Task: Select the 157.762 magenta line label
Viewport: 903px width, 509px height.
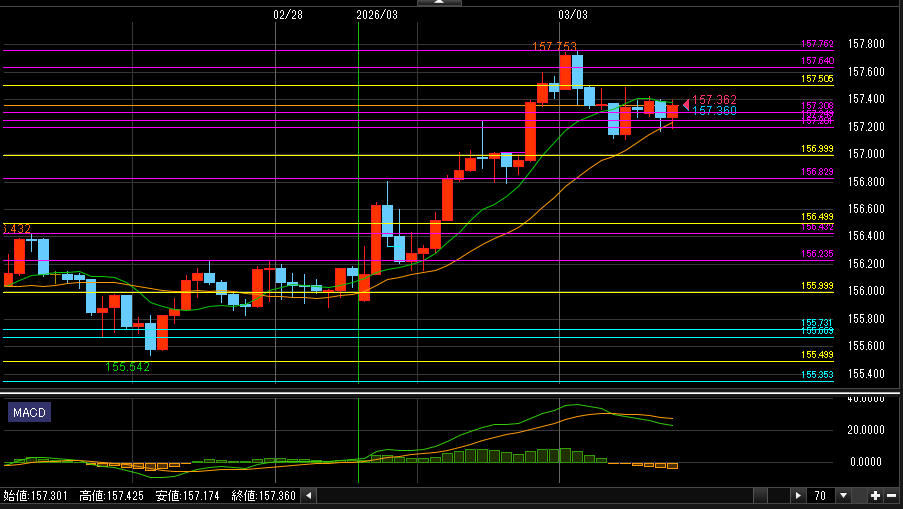Action: point(817,44)
